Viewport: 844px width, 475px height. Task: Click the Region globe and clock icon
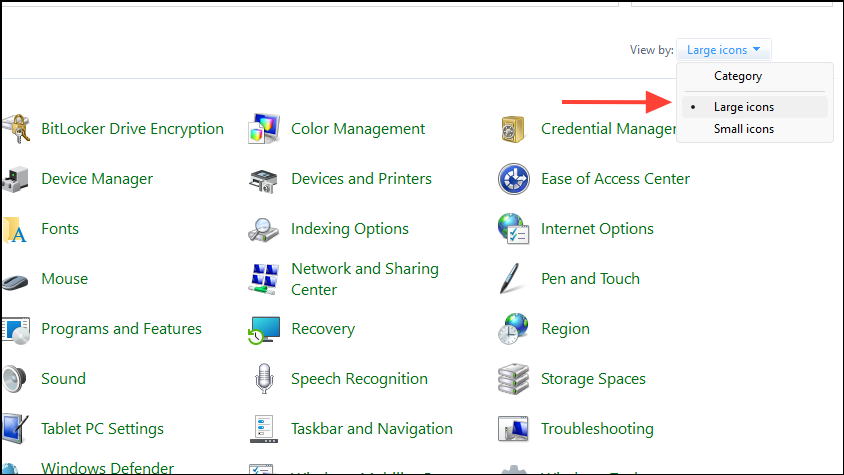[513, 329]
